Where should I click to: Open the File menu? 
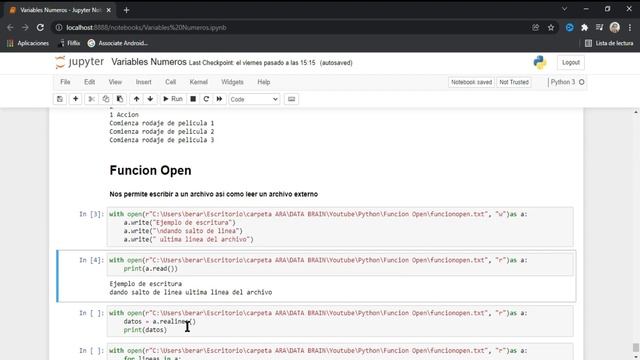point(65,82)
